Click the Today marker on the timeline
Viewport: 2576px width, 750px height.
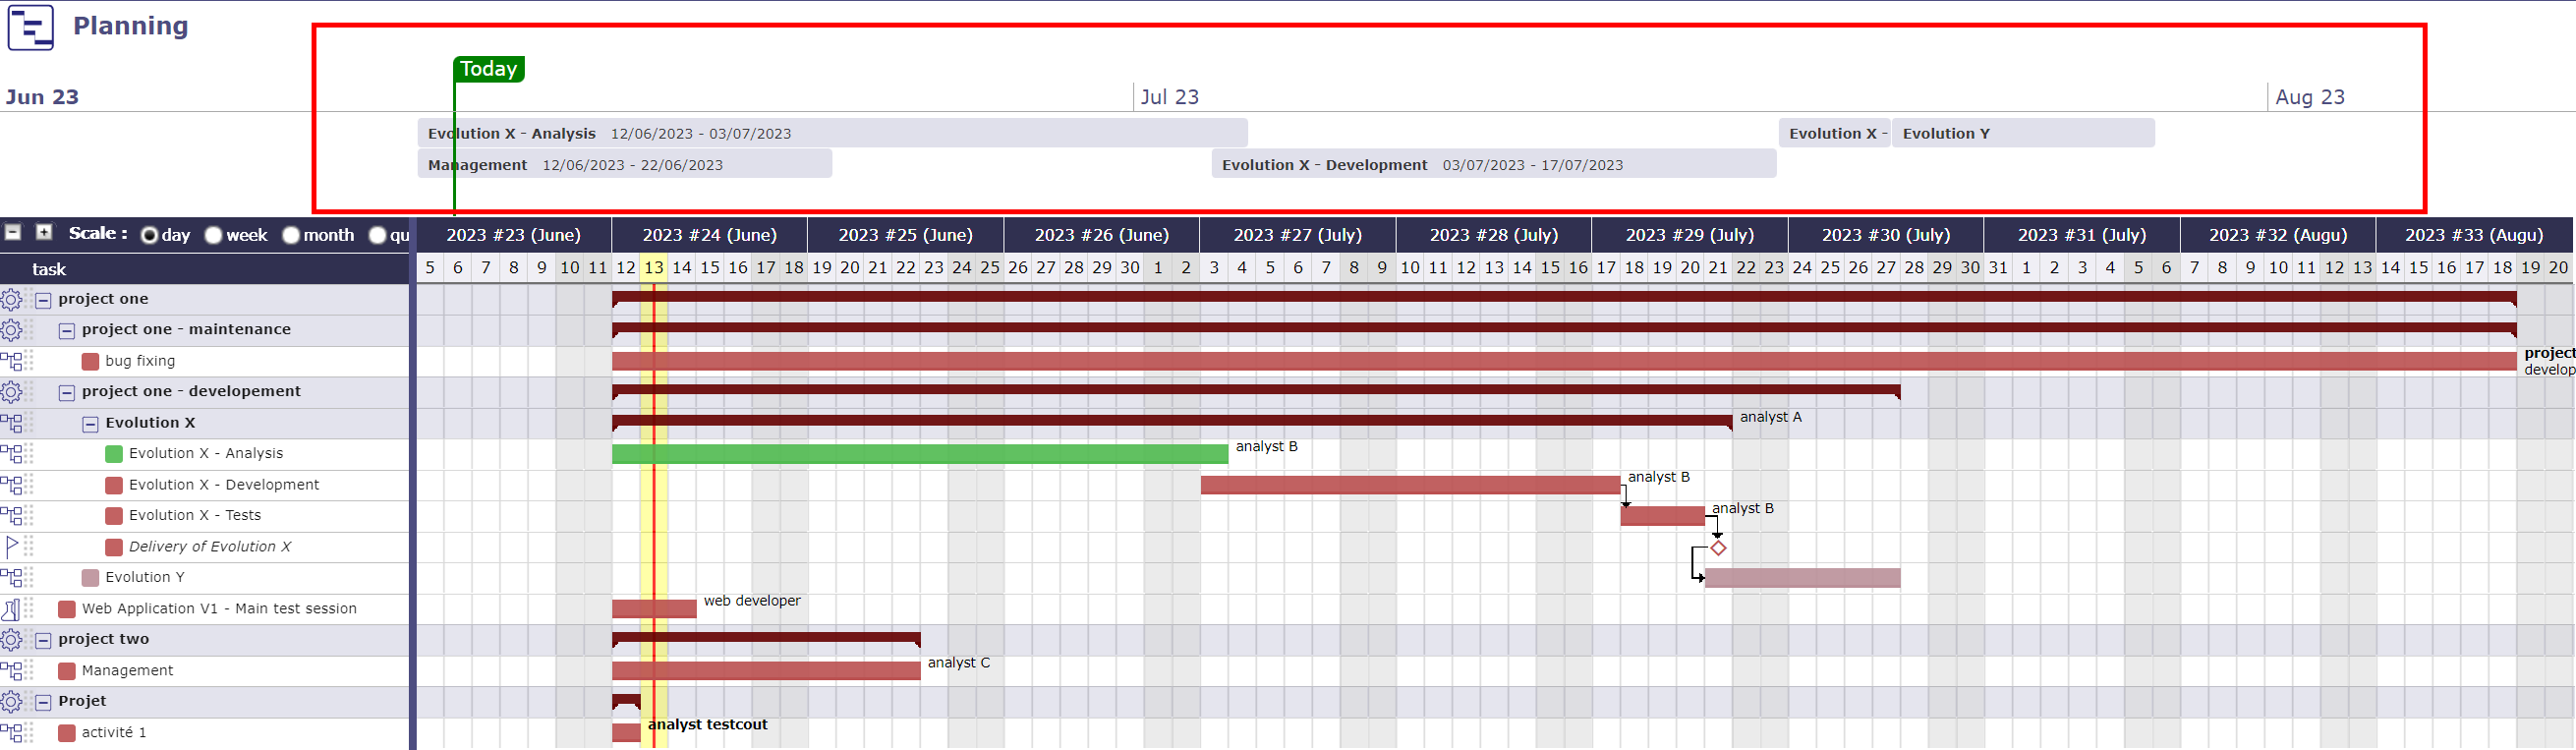[x=488, y=69]
